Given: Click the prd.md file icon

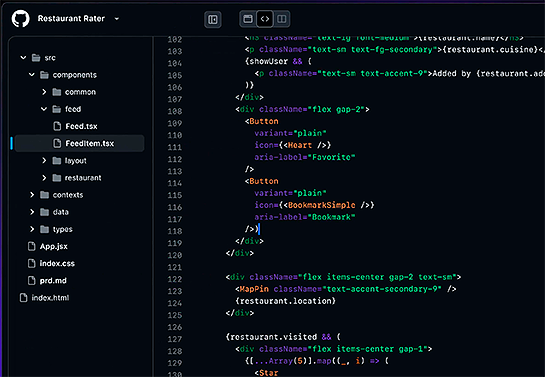Looking at the screenshot, I should pyautogui.click(x=32, y=280).
